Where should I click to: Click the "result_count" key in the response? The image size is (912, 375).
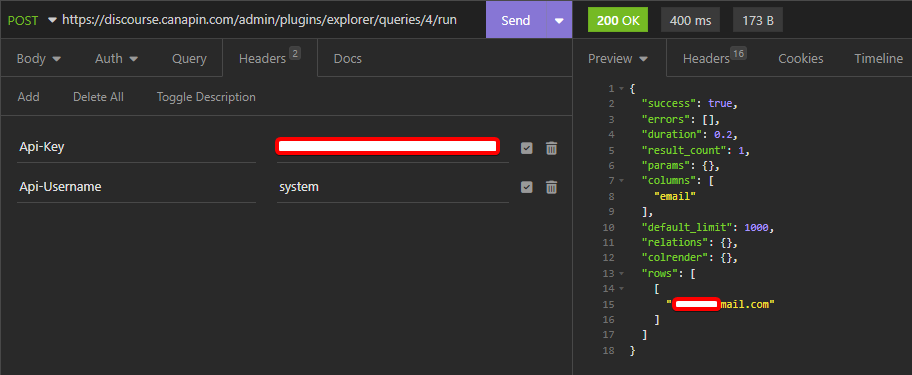[x=684, y=150]
